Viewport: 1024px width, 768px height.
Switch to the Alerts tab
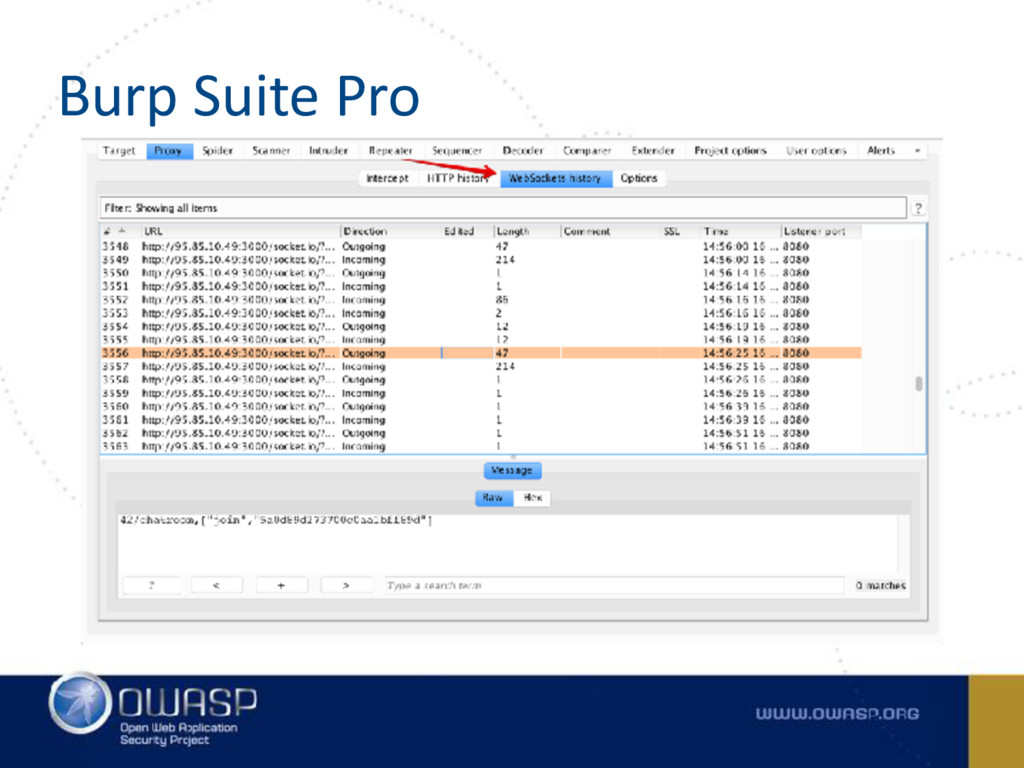pos(881,151)
